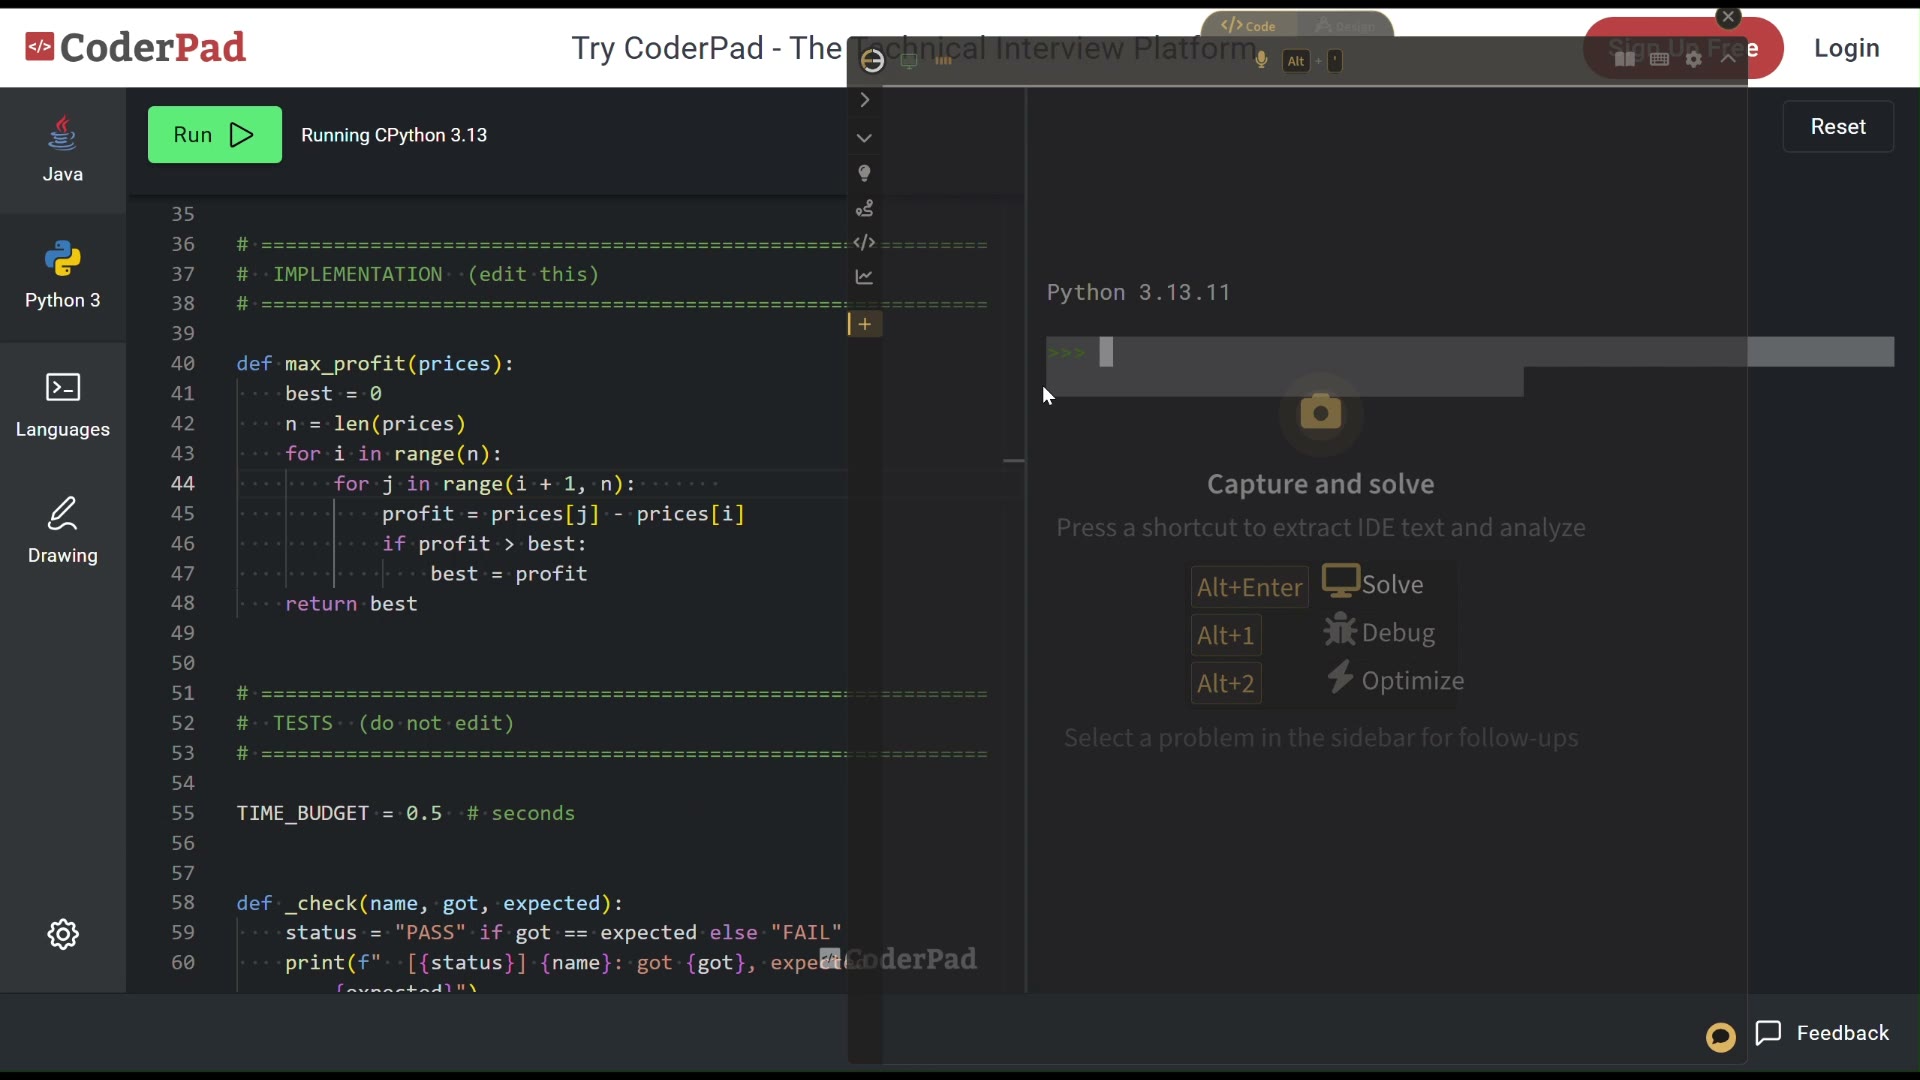Click the camera capture icon
Viewport: 1920px width, 1080px height.
coord(1321,411)
